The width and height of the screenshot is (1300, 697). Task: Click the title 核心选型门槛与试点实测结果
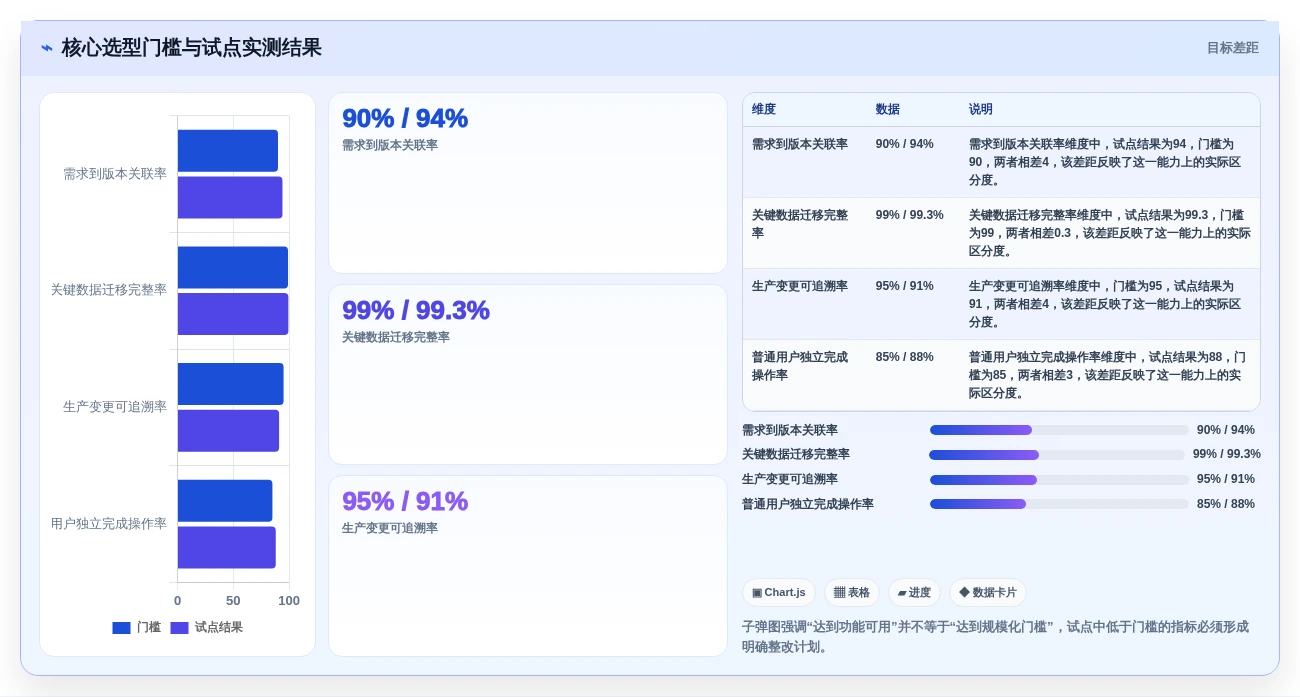[192, 48]
